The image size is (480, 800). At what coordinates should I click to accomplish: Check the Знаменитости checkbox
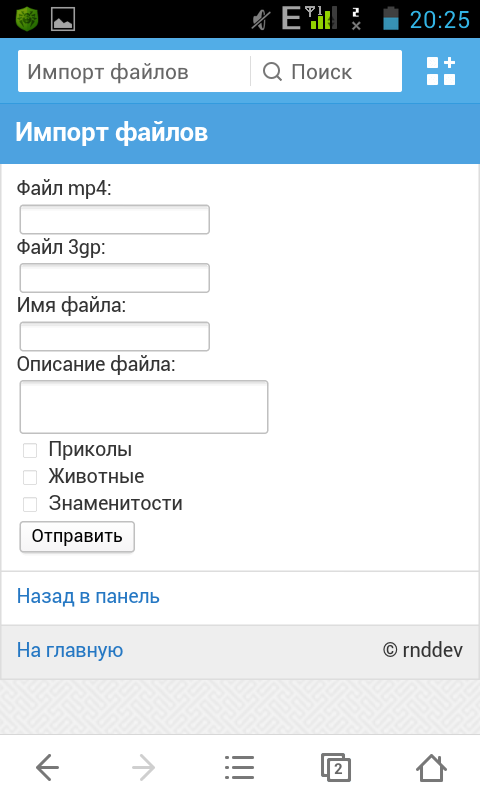30,504
